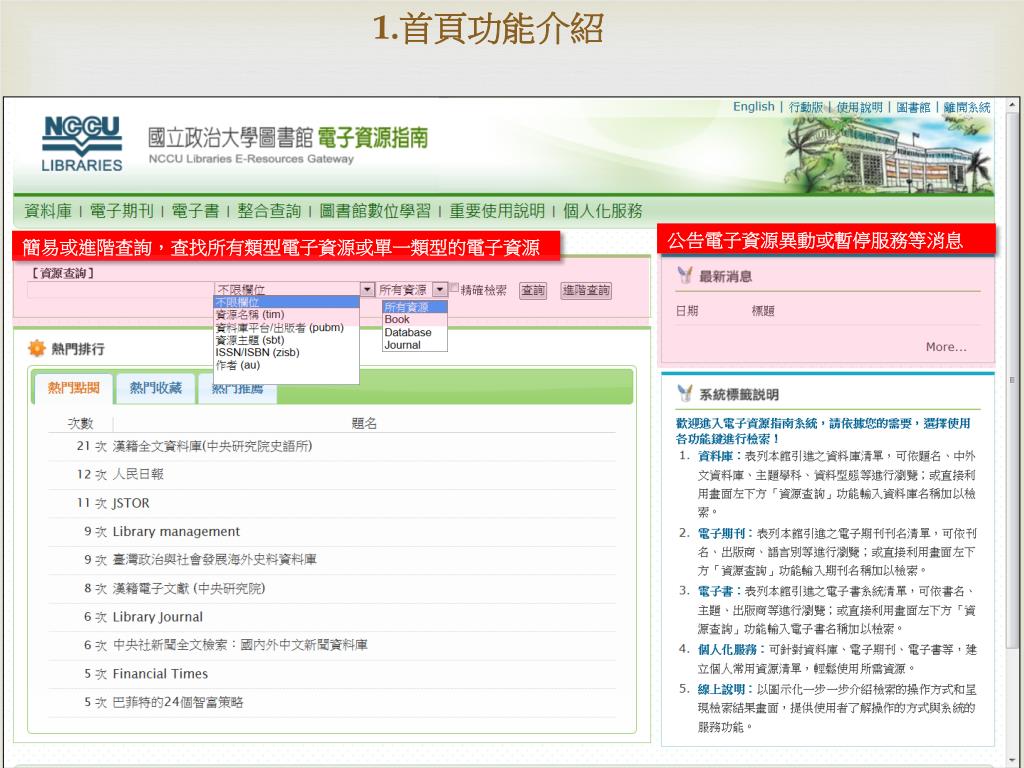
Task: Click the gear icon beside 熱門排行
Action: [36, 348]
